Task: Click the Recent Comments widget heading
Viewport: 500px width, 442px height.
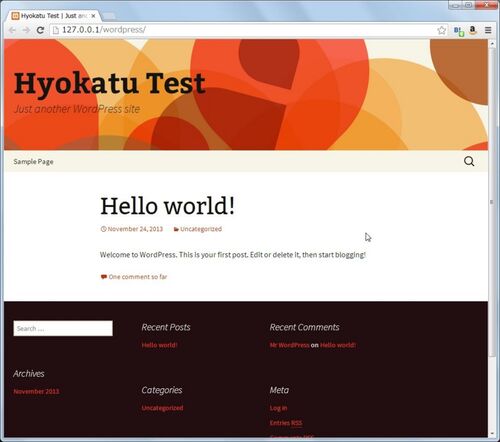Action: (x=304, y=327)
